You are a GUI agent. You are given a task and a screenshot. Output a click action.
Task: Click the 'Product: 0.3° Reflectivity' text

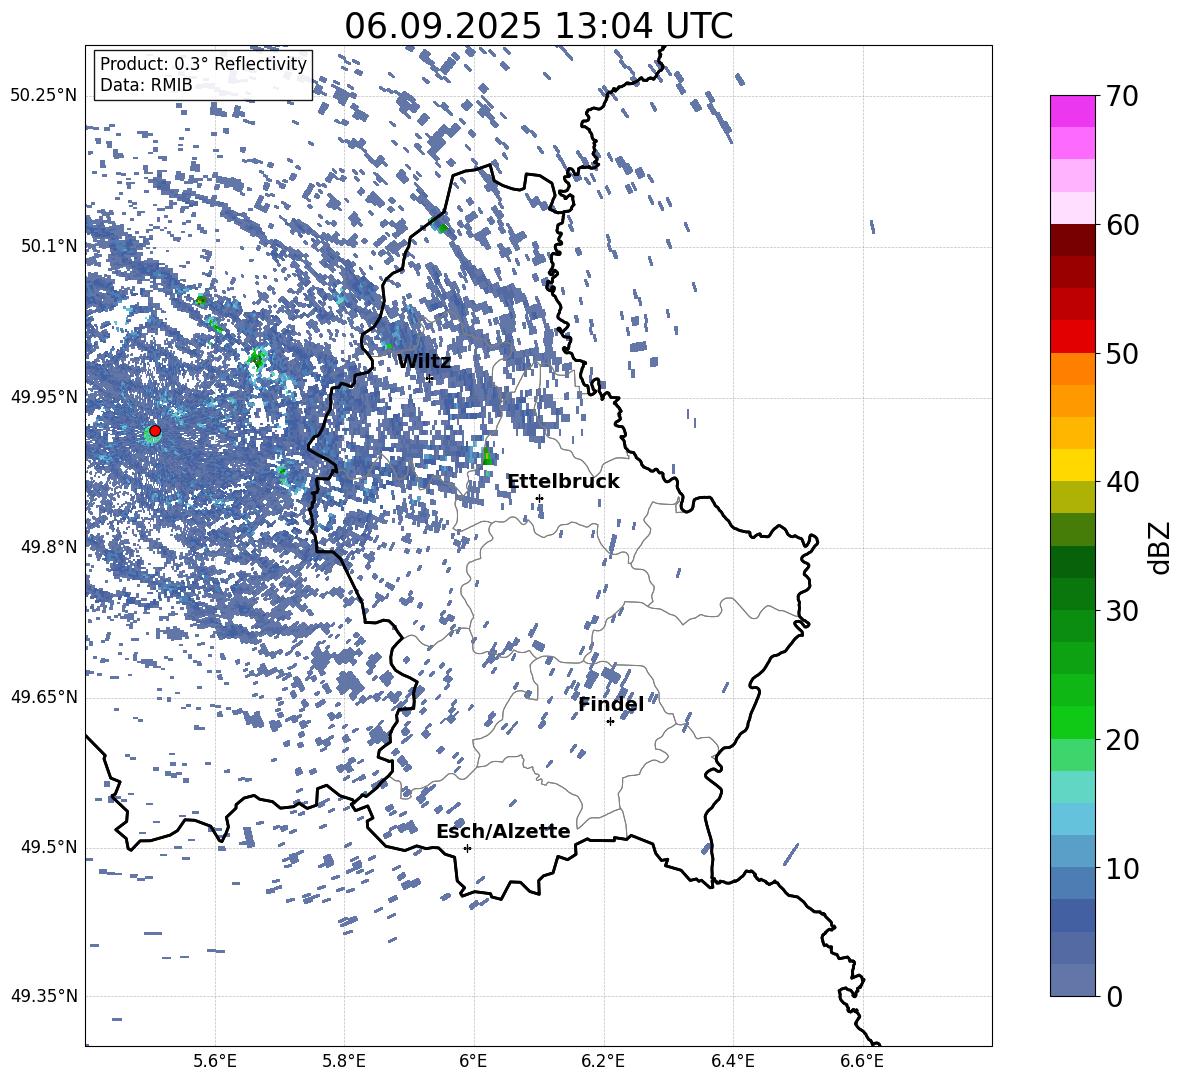point(203,63)
